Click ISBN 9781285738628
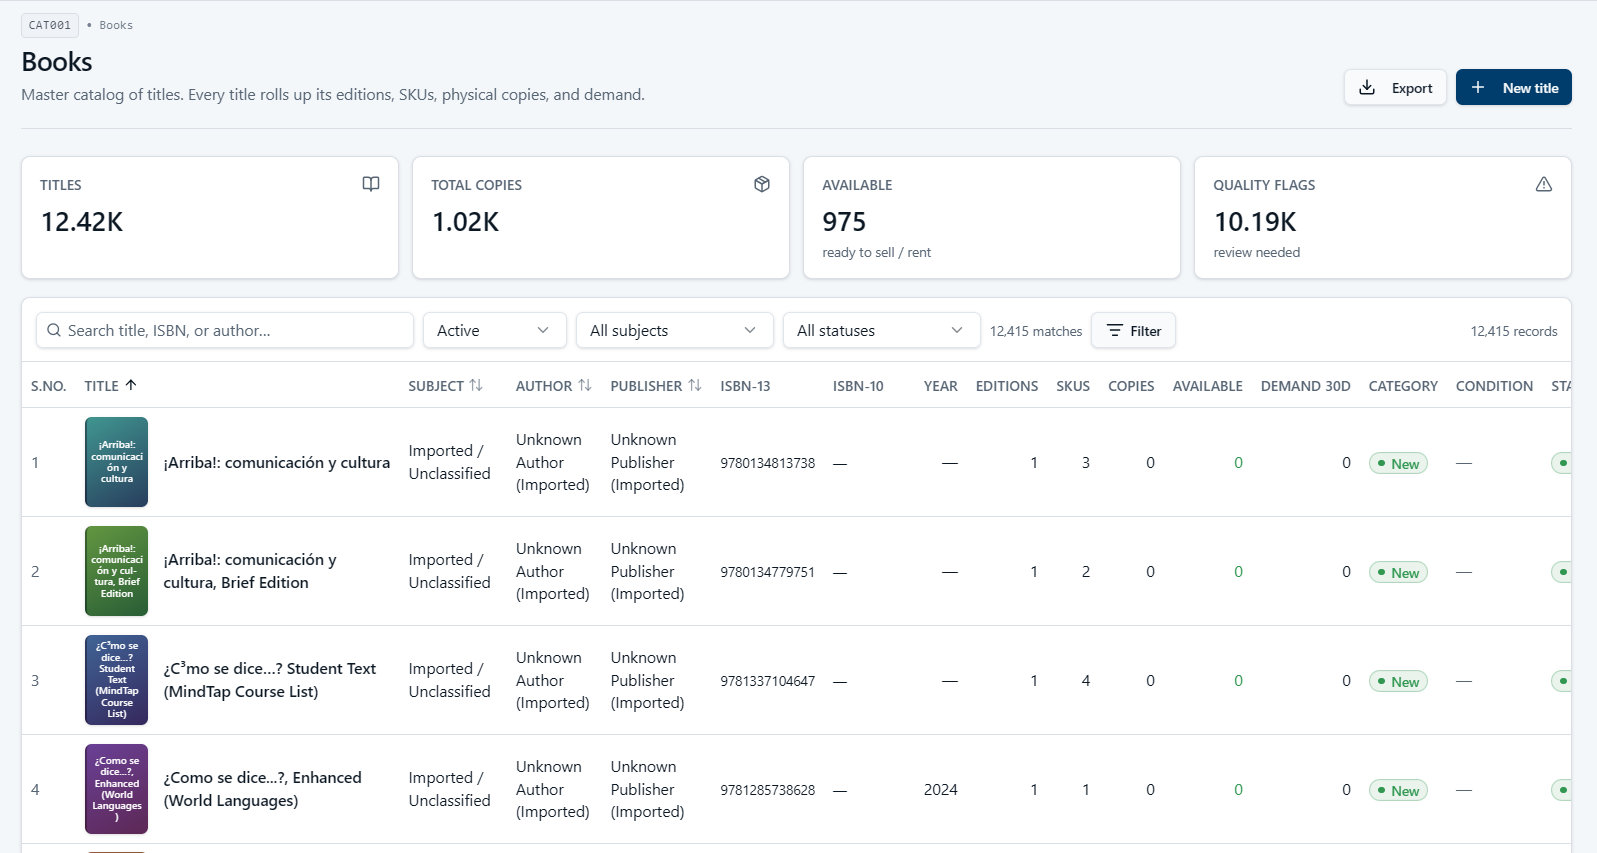The height and width of the screenshot is (853, 1597). 768,790
